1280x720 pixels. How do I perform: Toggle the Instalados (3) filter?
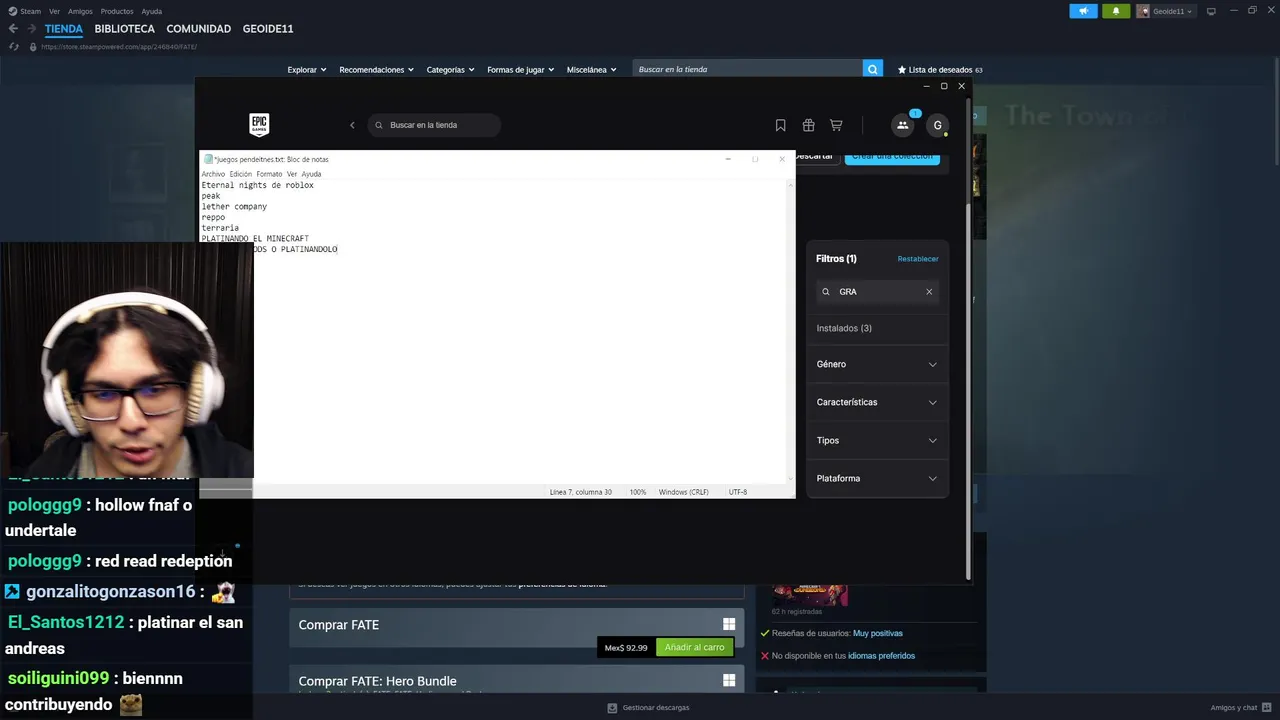[x=844, y=328]
